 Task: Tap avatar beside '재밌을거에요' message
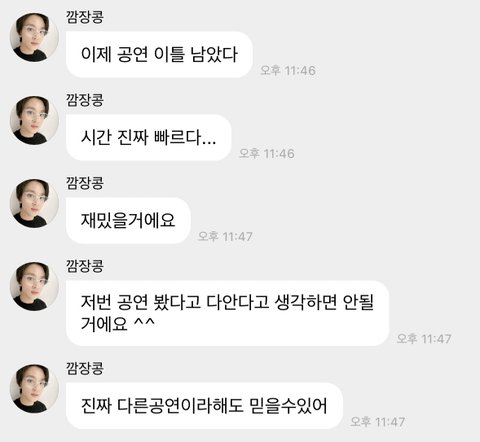click(x=34, y=203)
